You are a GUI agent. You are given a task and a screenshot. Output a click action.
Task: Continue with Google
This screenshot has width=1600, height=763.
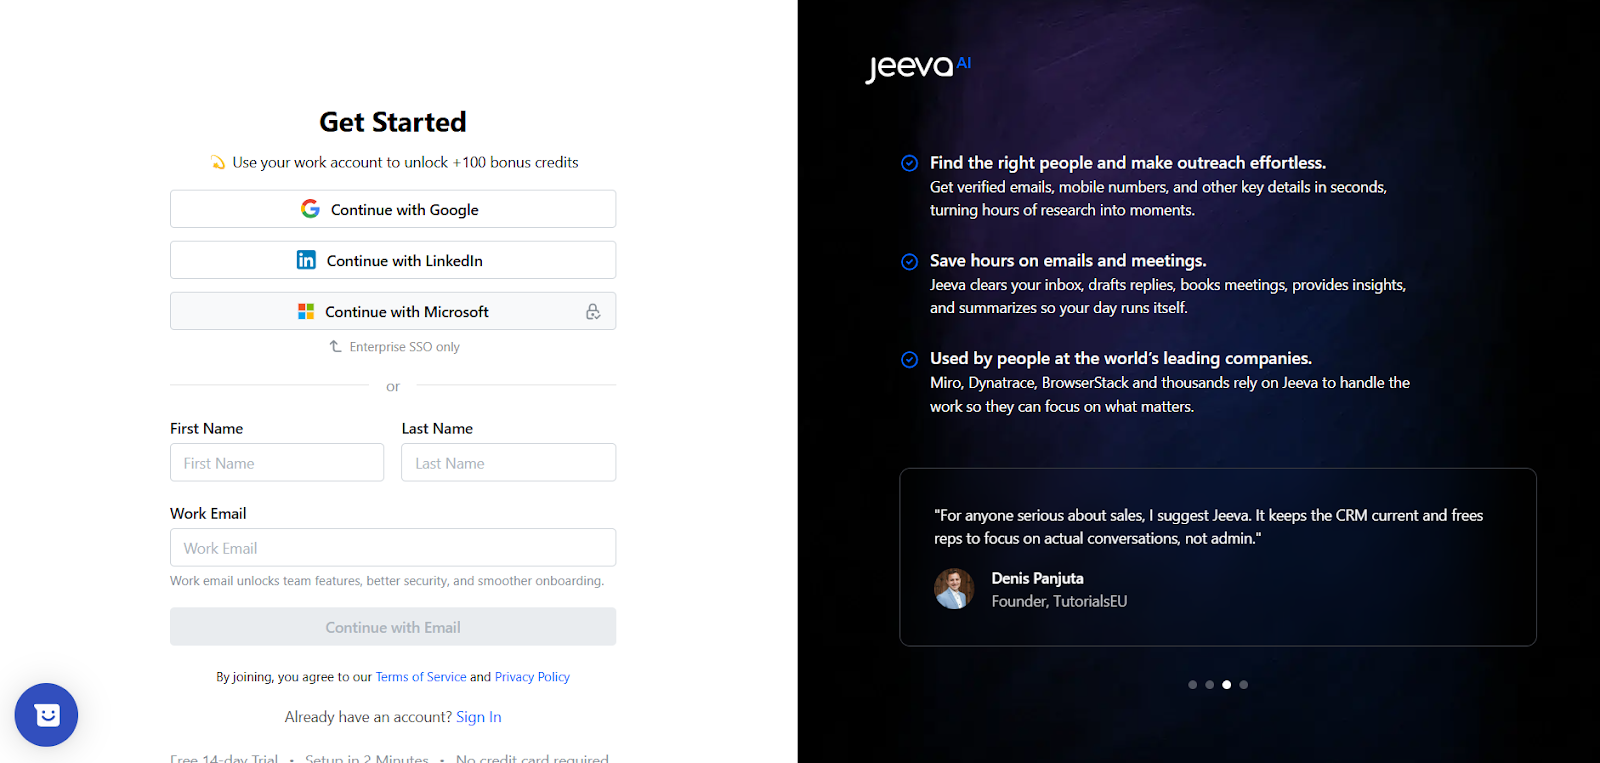tap(392, 209)
